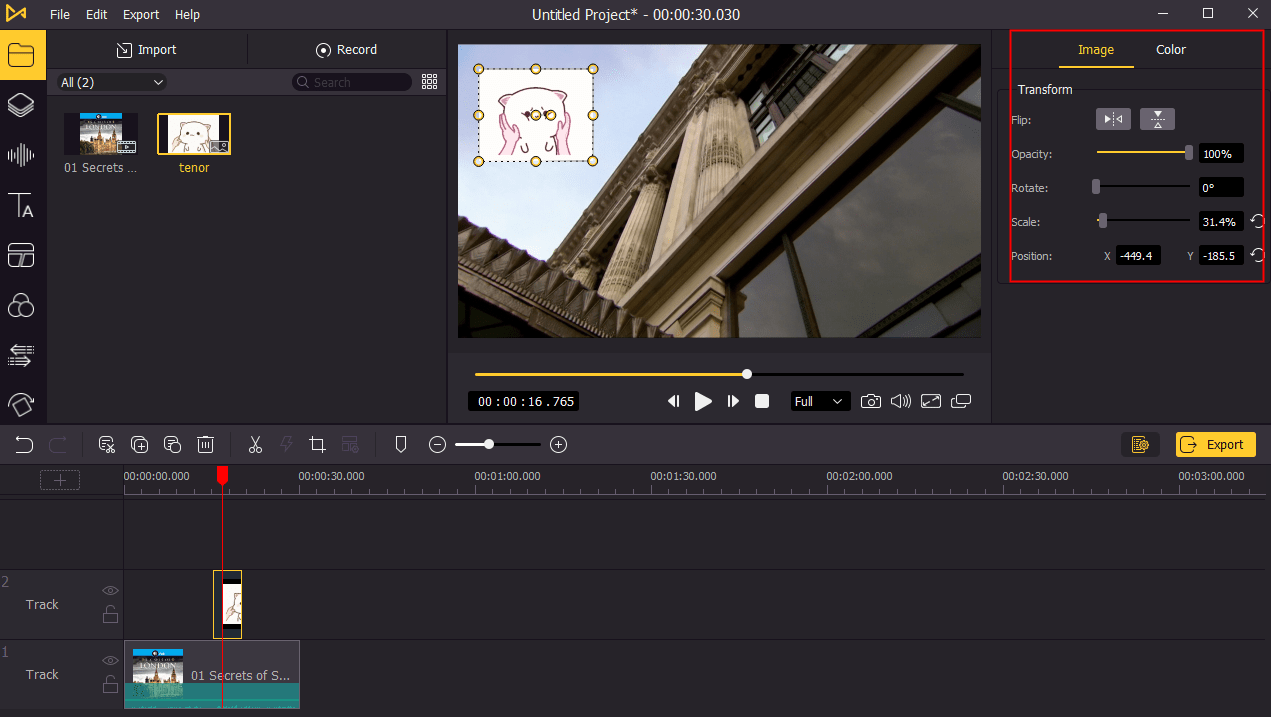
Task: Click the yellow Export button
Action: click(1215, 445)
